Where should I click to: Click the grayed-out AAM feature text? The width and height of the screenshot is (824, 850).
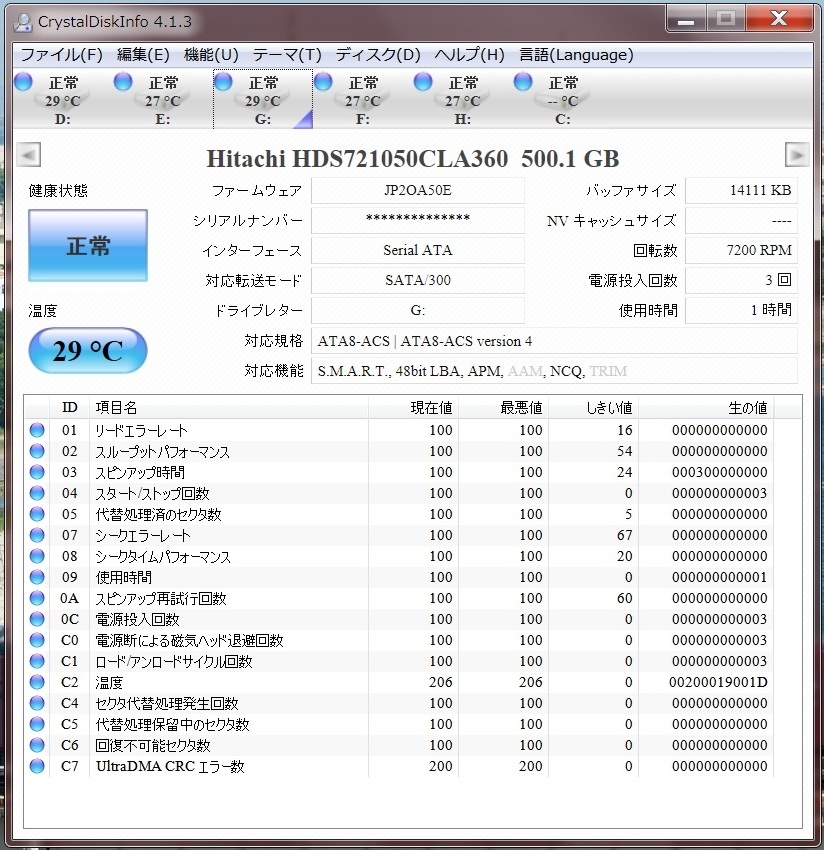pos(525,371)
